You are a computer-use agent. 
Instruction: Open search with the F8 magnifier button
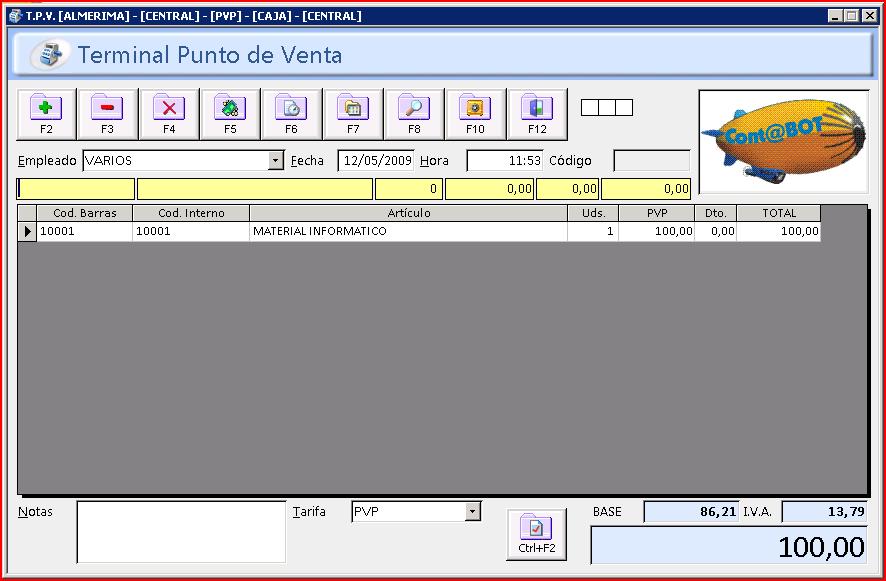coord(414,114)
